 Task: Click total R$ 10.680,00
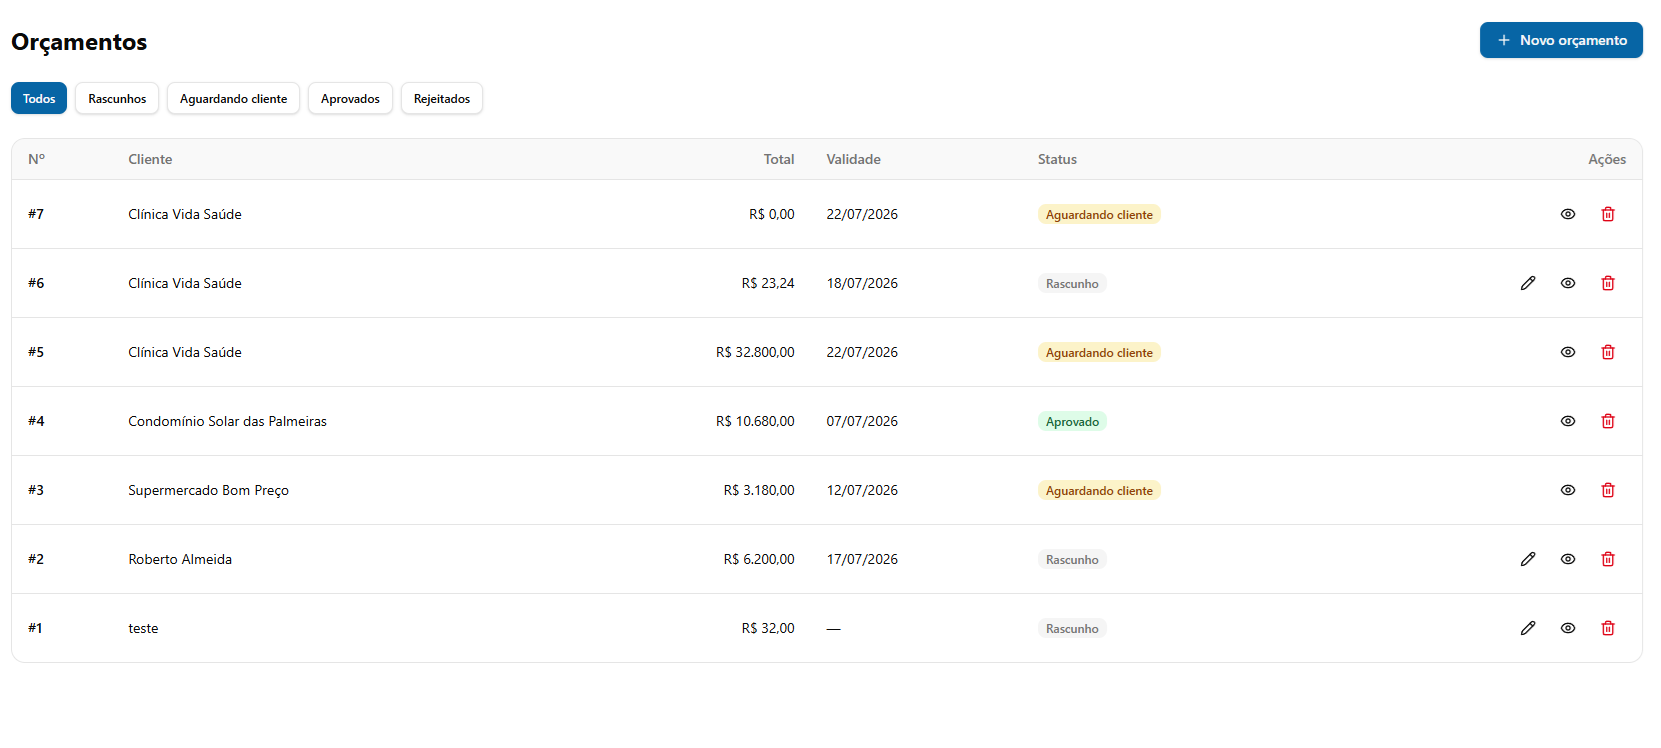[x=755, y=421]
